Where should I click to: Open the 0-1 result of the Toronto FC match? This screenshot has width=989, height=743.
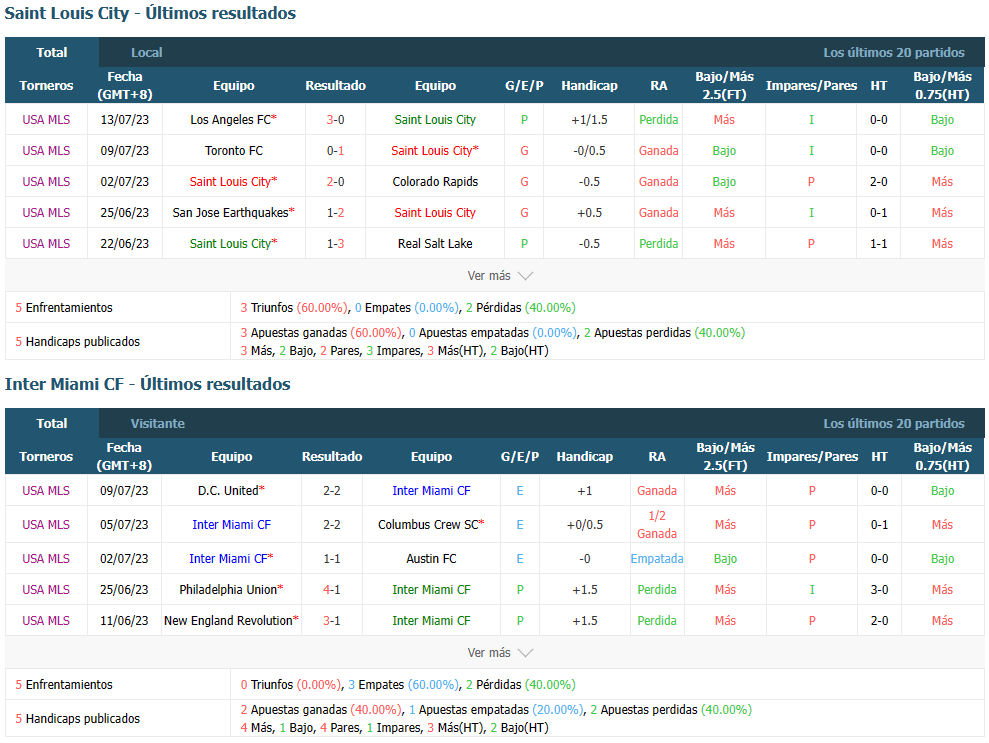(336, 150)
